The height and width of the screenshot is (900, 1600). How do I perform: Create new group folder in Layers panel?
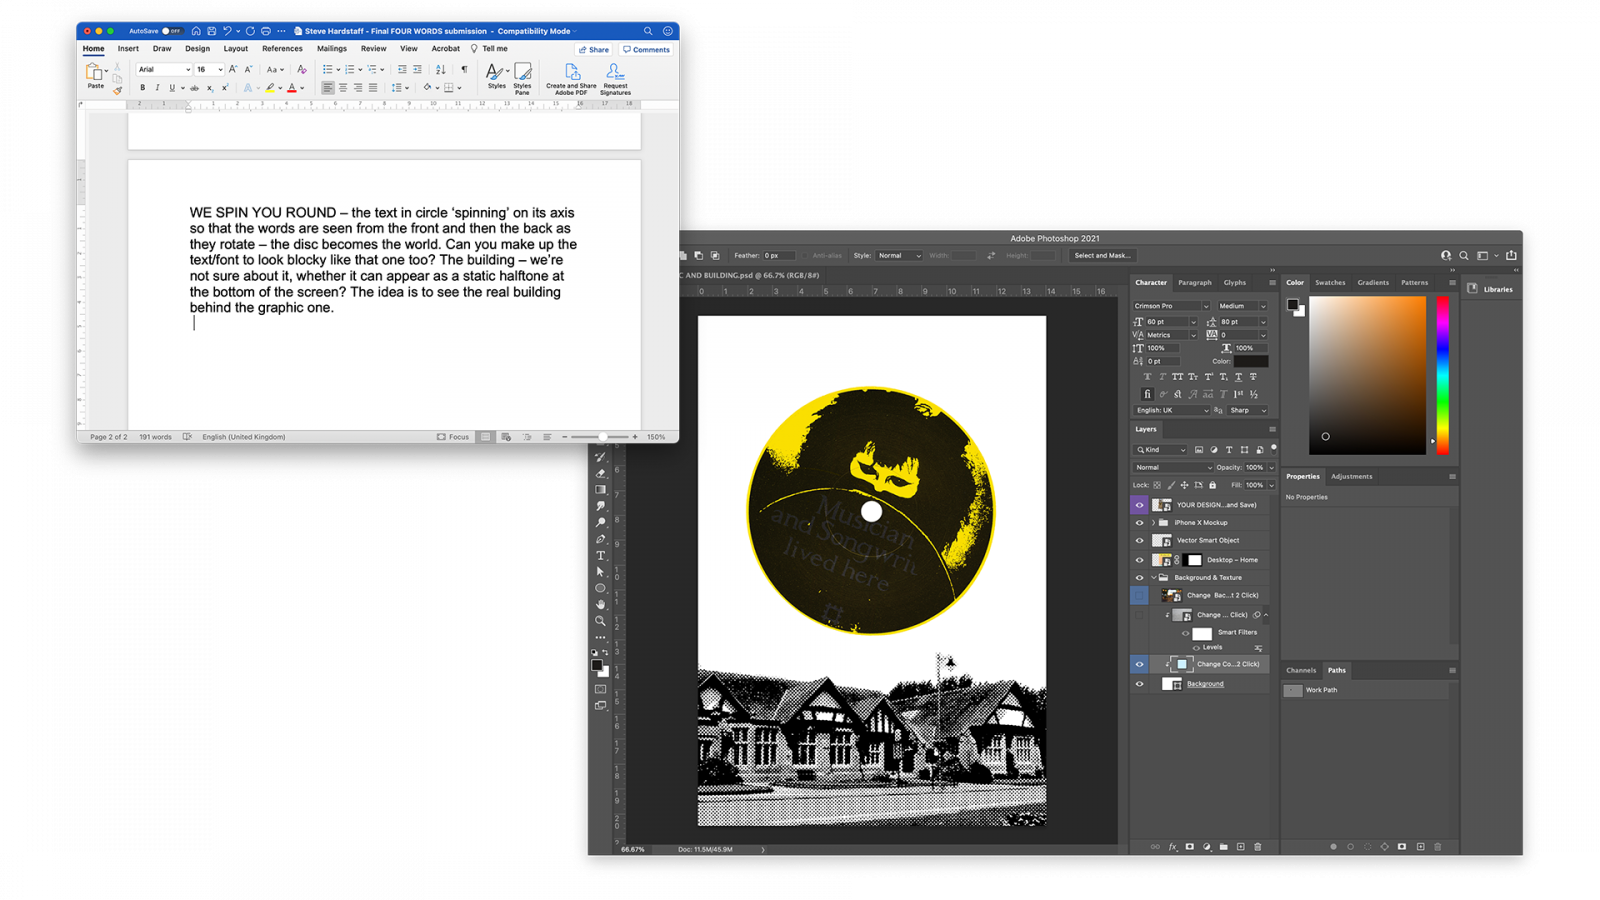point(1223,847)
